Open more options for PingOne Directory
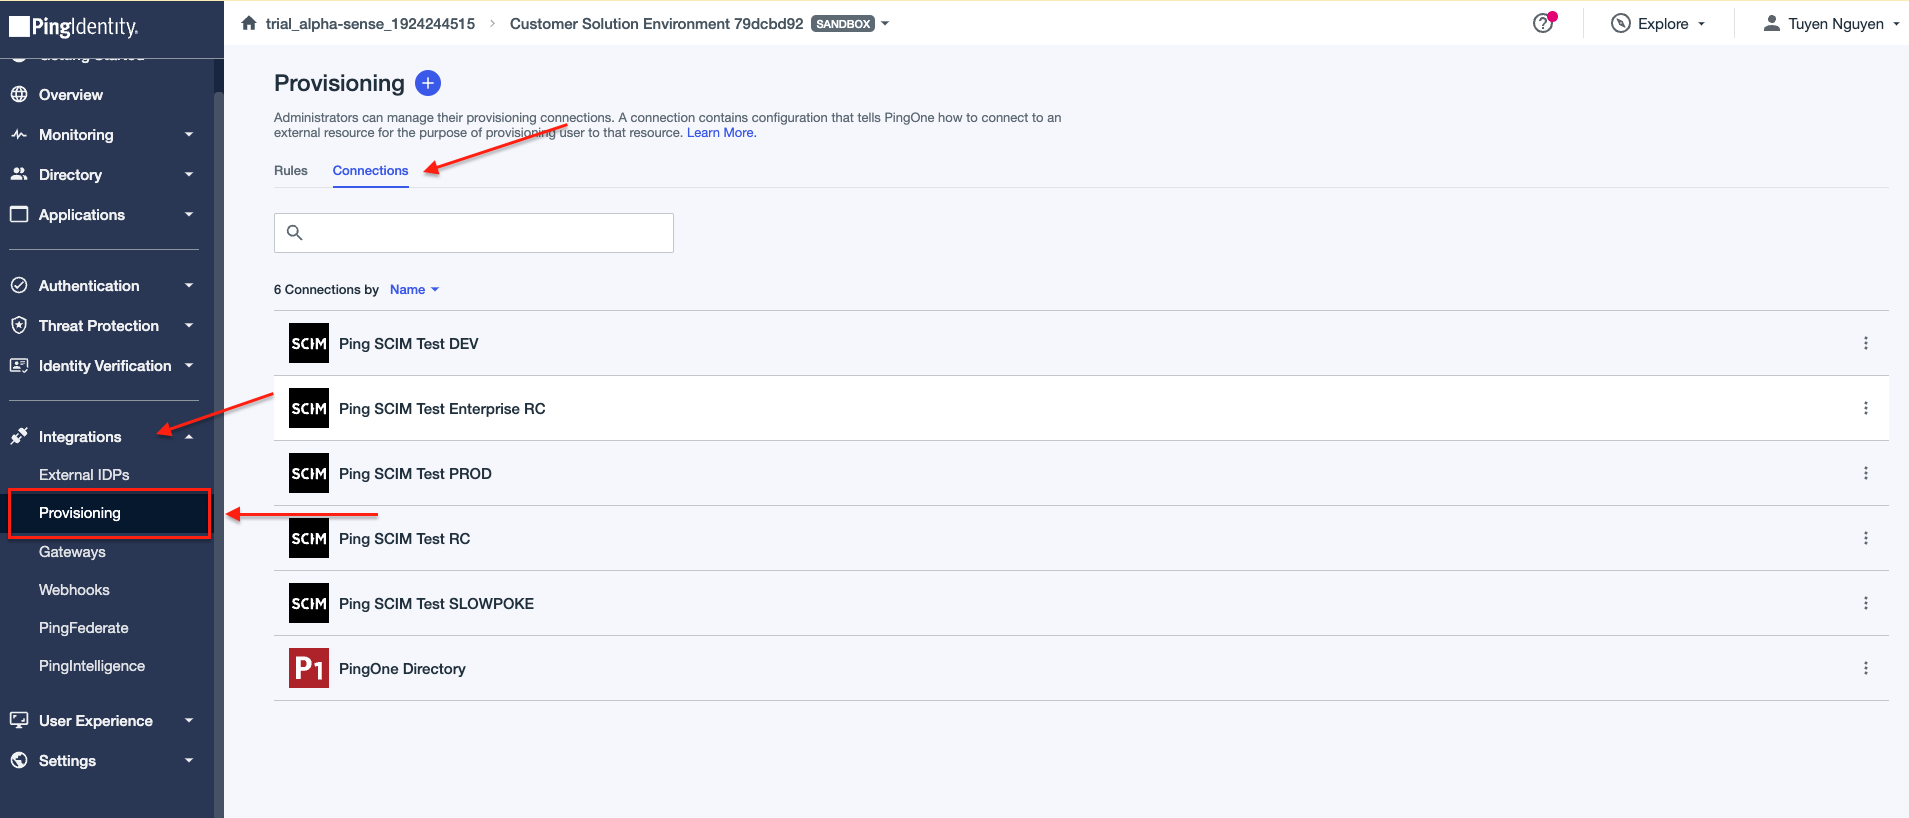Screen dimensions: 1909x818 1866,668
